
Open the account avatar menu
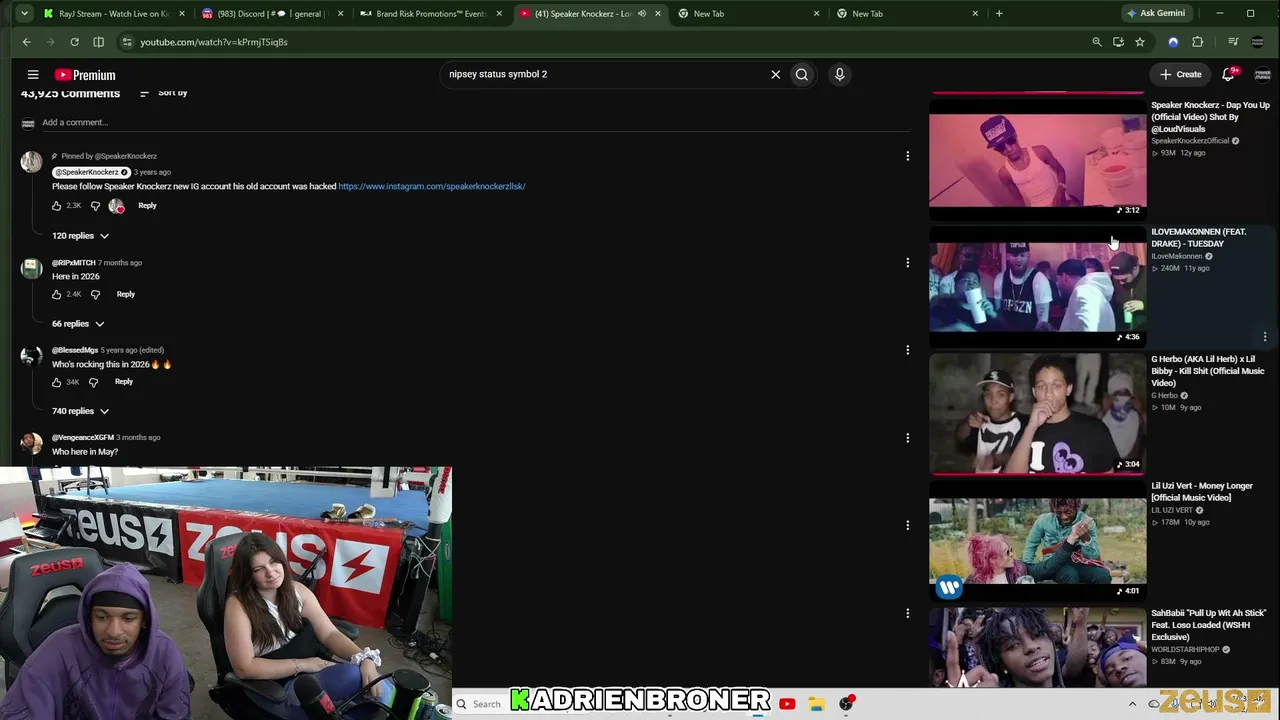tap(1262, 74)
